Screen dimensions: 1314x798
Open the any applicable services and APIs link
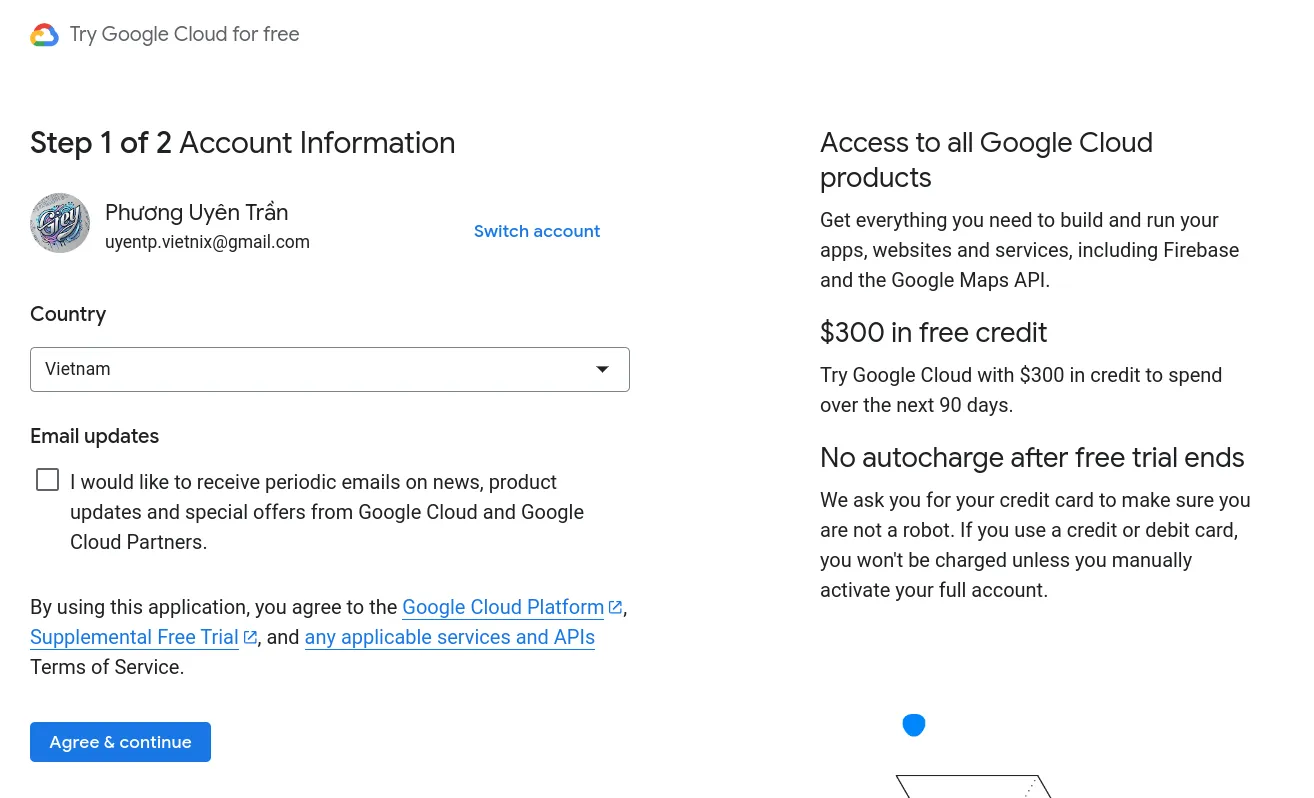click(x=449, y=637)
